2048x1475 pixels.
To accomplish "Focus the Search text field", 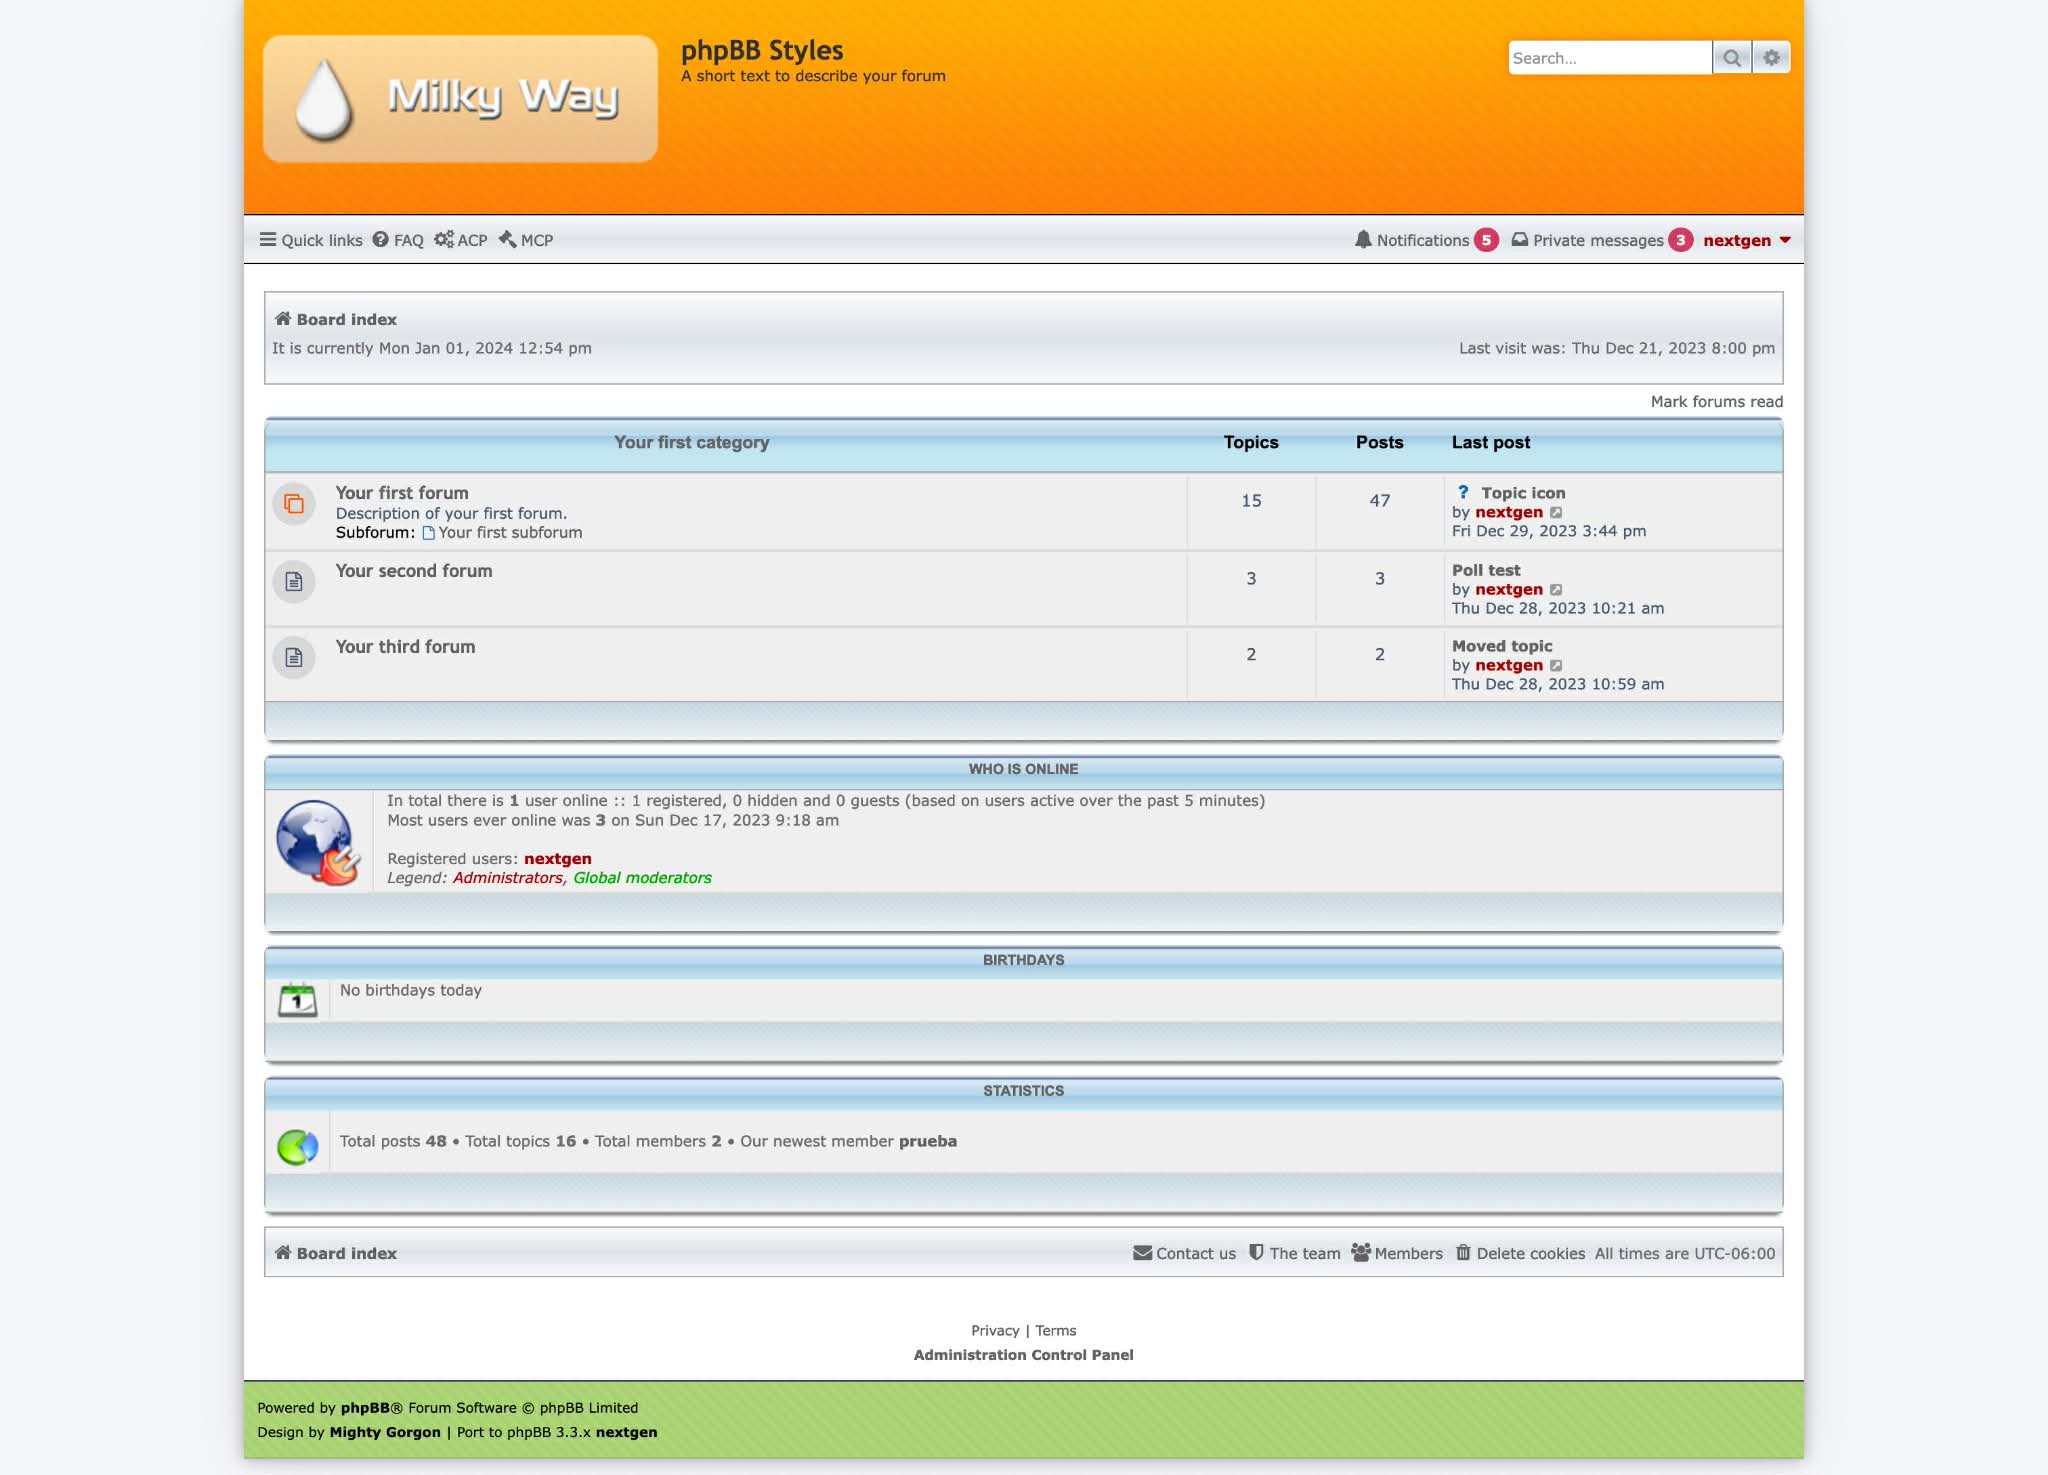I will click(1608, 58).
